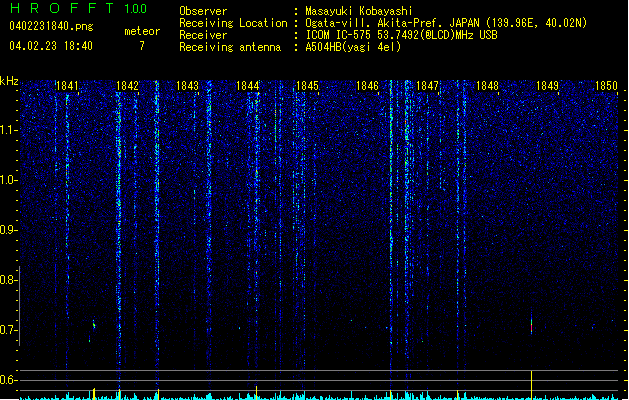This screenshot has height=400, width=629.
Task: Click the 0.8 kHz frequency tick label
Action: [8, 280]
